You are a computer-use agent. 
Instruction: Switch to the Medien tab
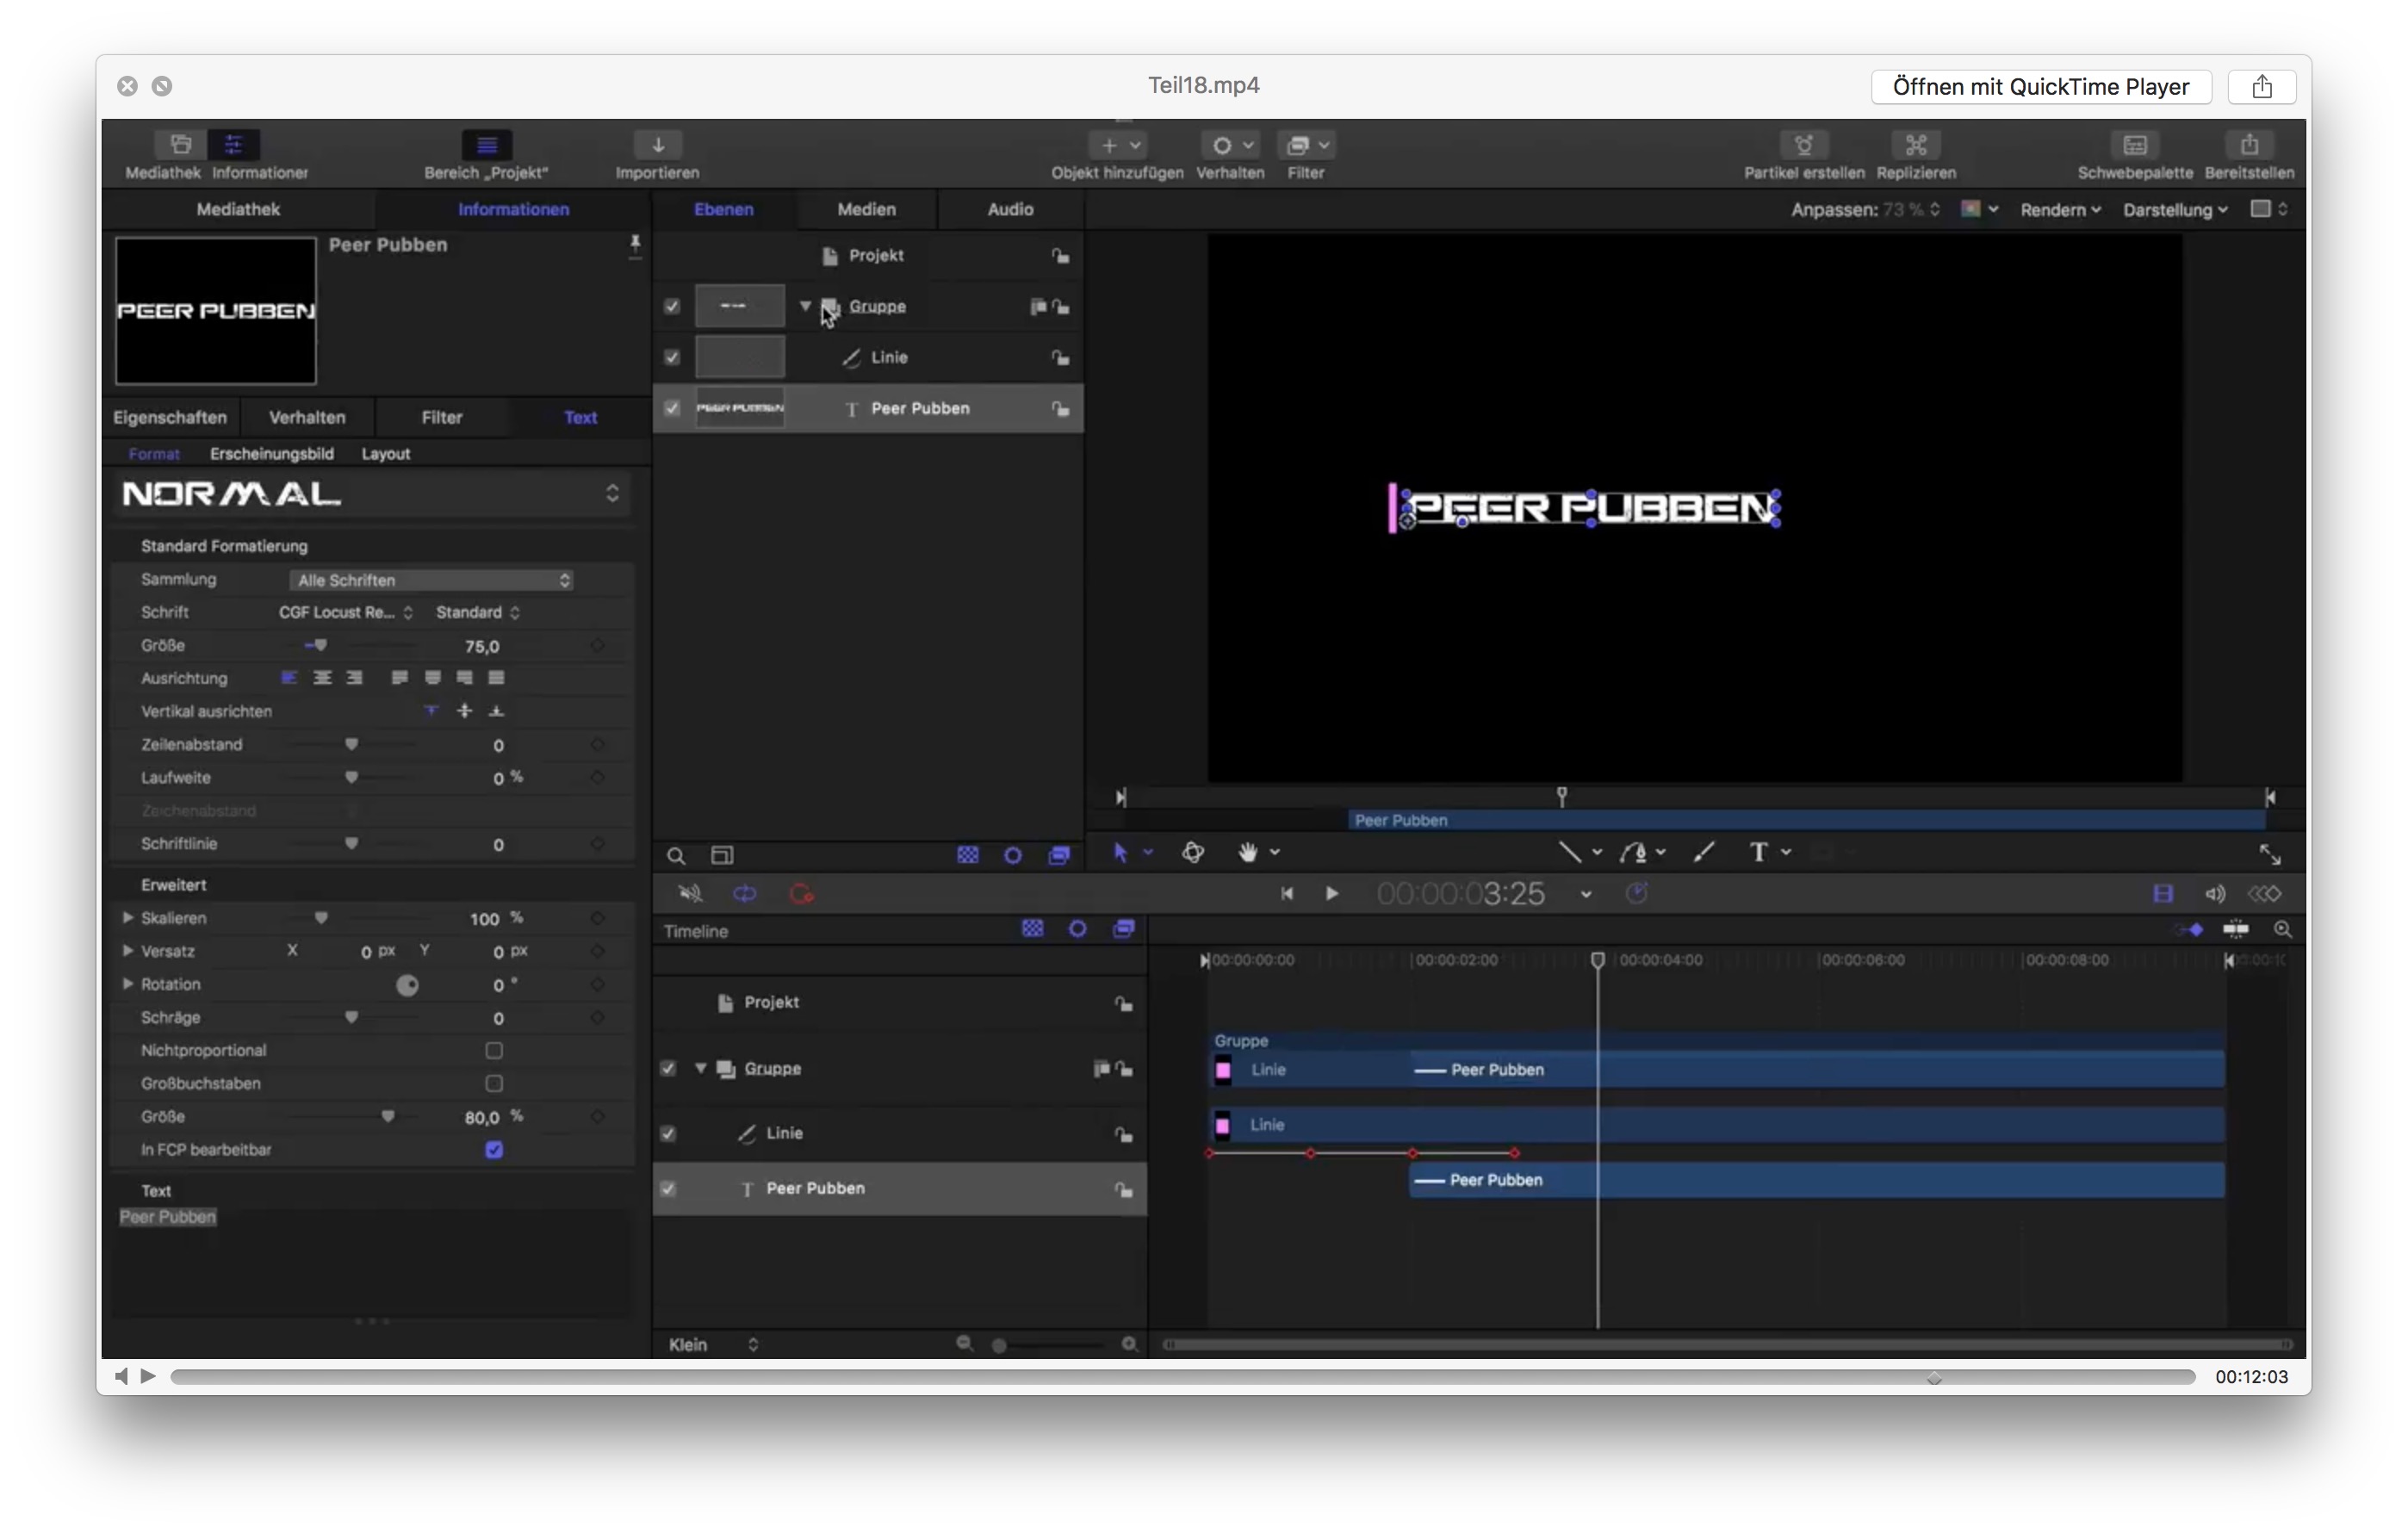pos(866,209)
